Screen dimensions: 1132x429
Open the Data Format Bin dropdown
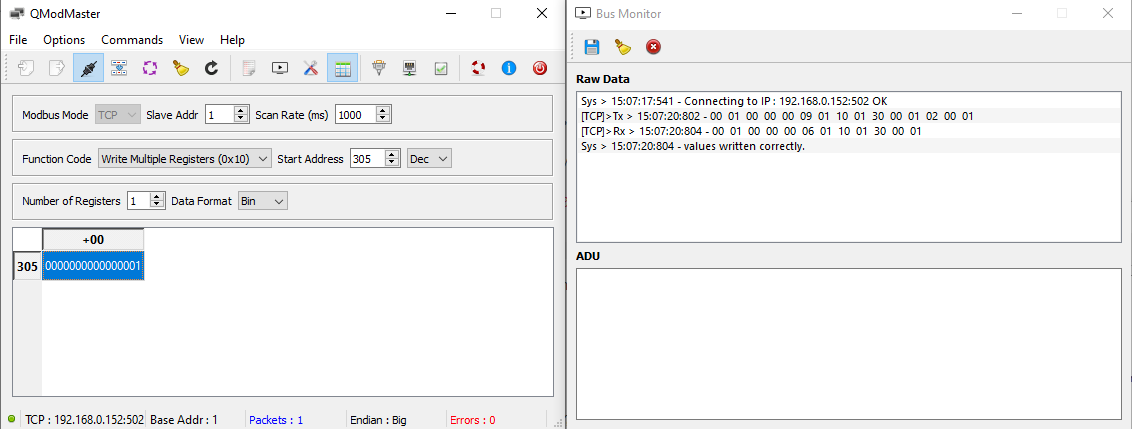263,201
